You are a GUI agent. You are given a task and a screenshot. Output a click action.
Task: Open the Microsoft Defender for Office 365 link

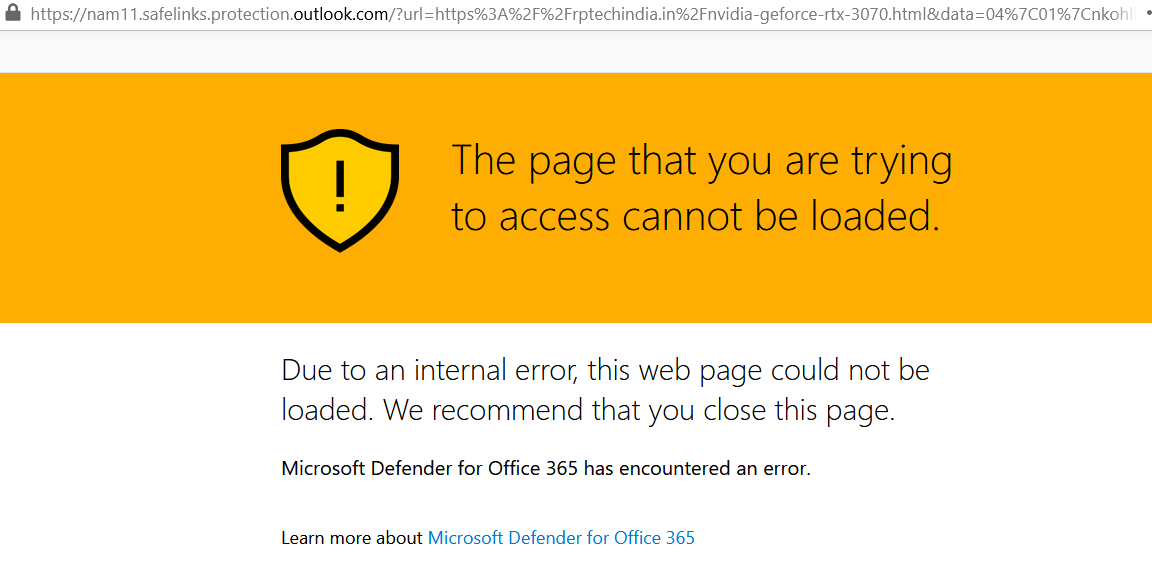pos(561,538)
